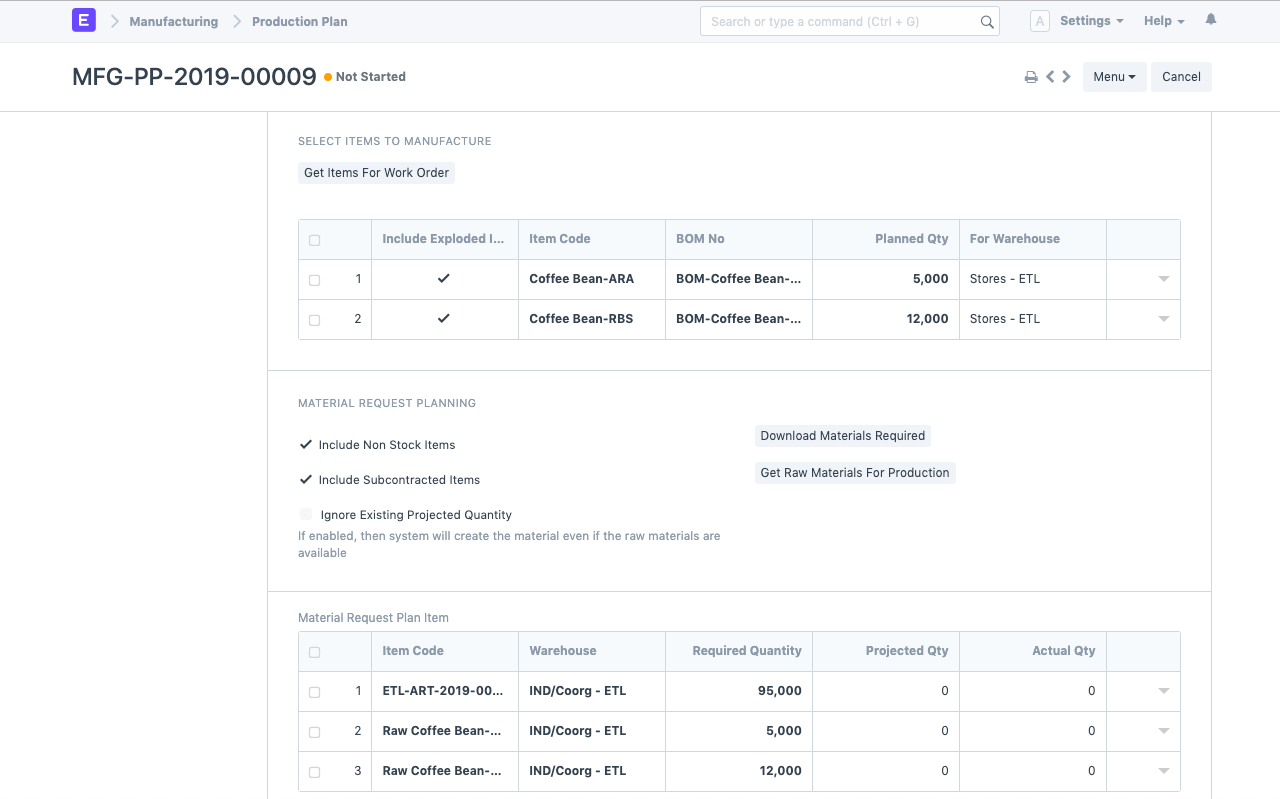Expand the 95,000 quantity row arrow
Image resolution: width=1280 pixels, height=799 pixels.
click(1163, 691)
